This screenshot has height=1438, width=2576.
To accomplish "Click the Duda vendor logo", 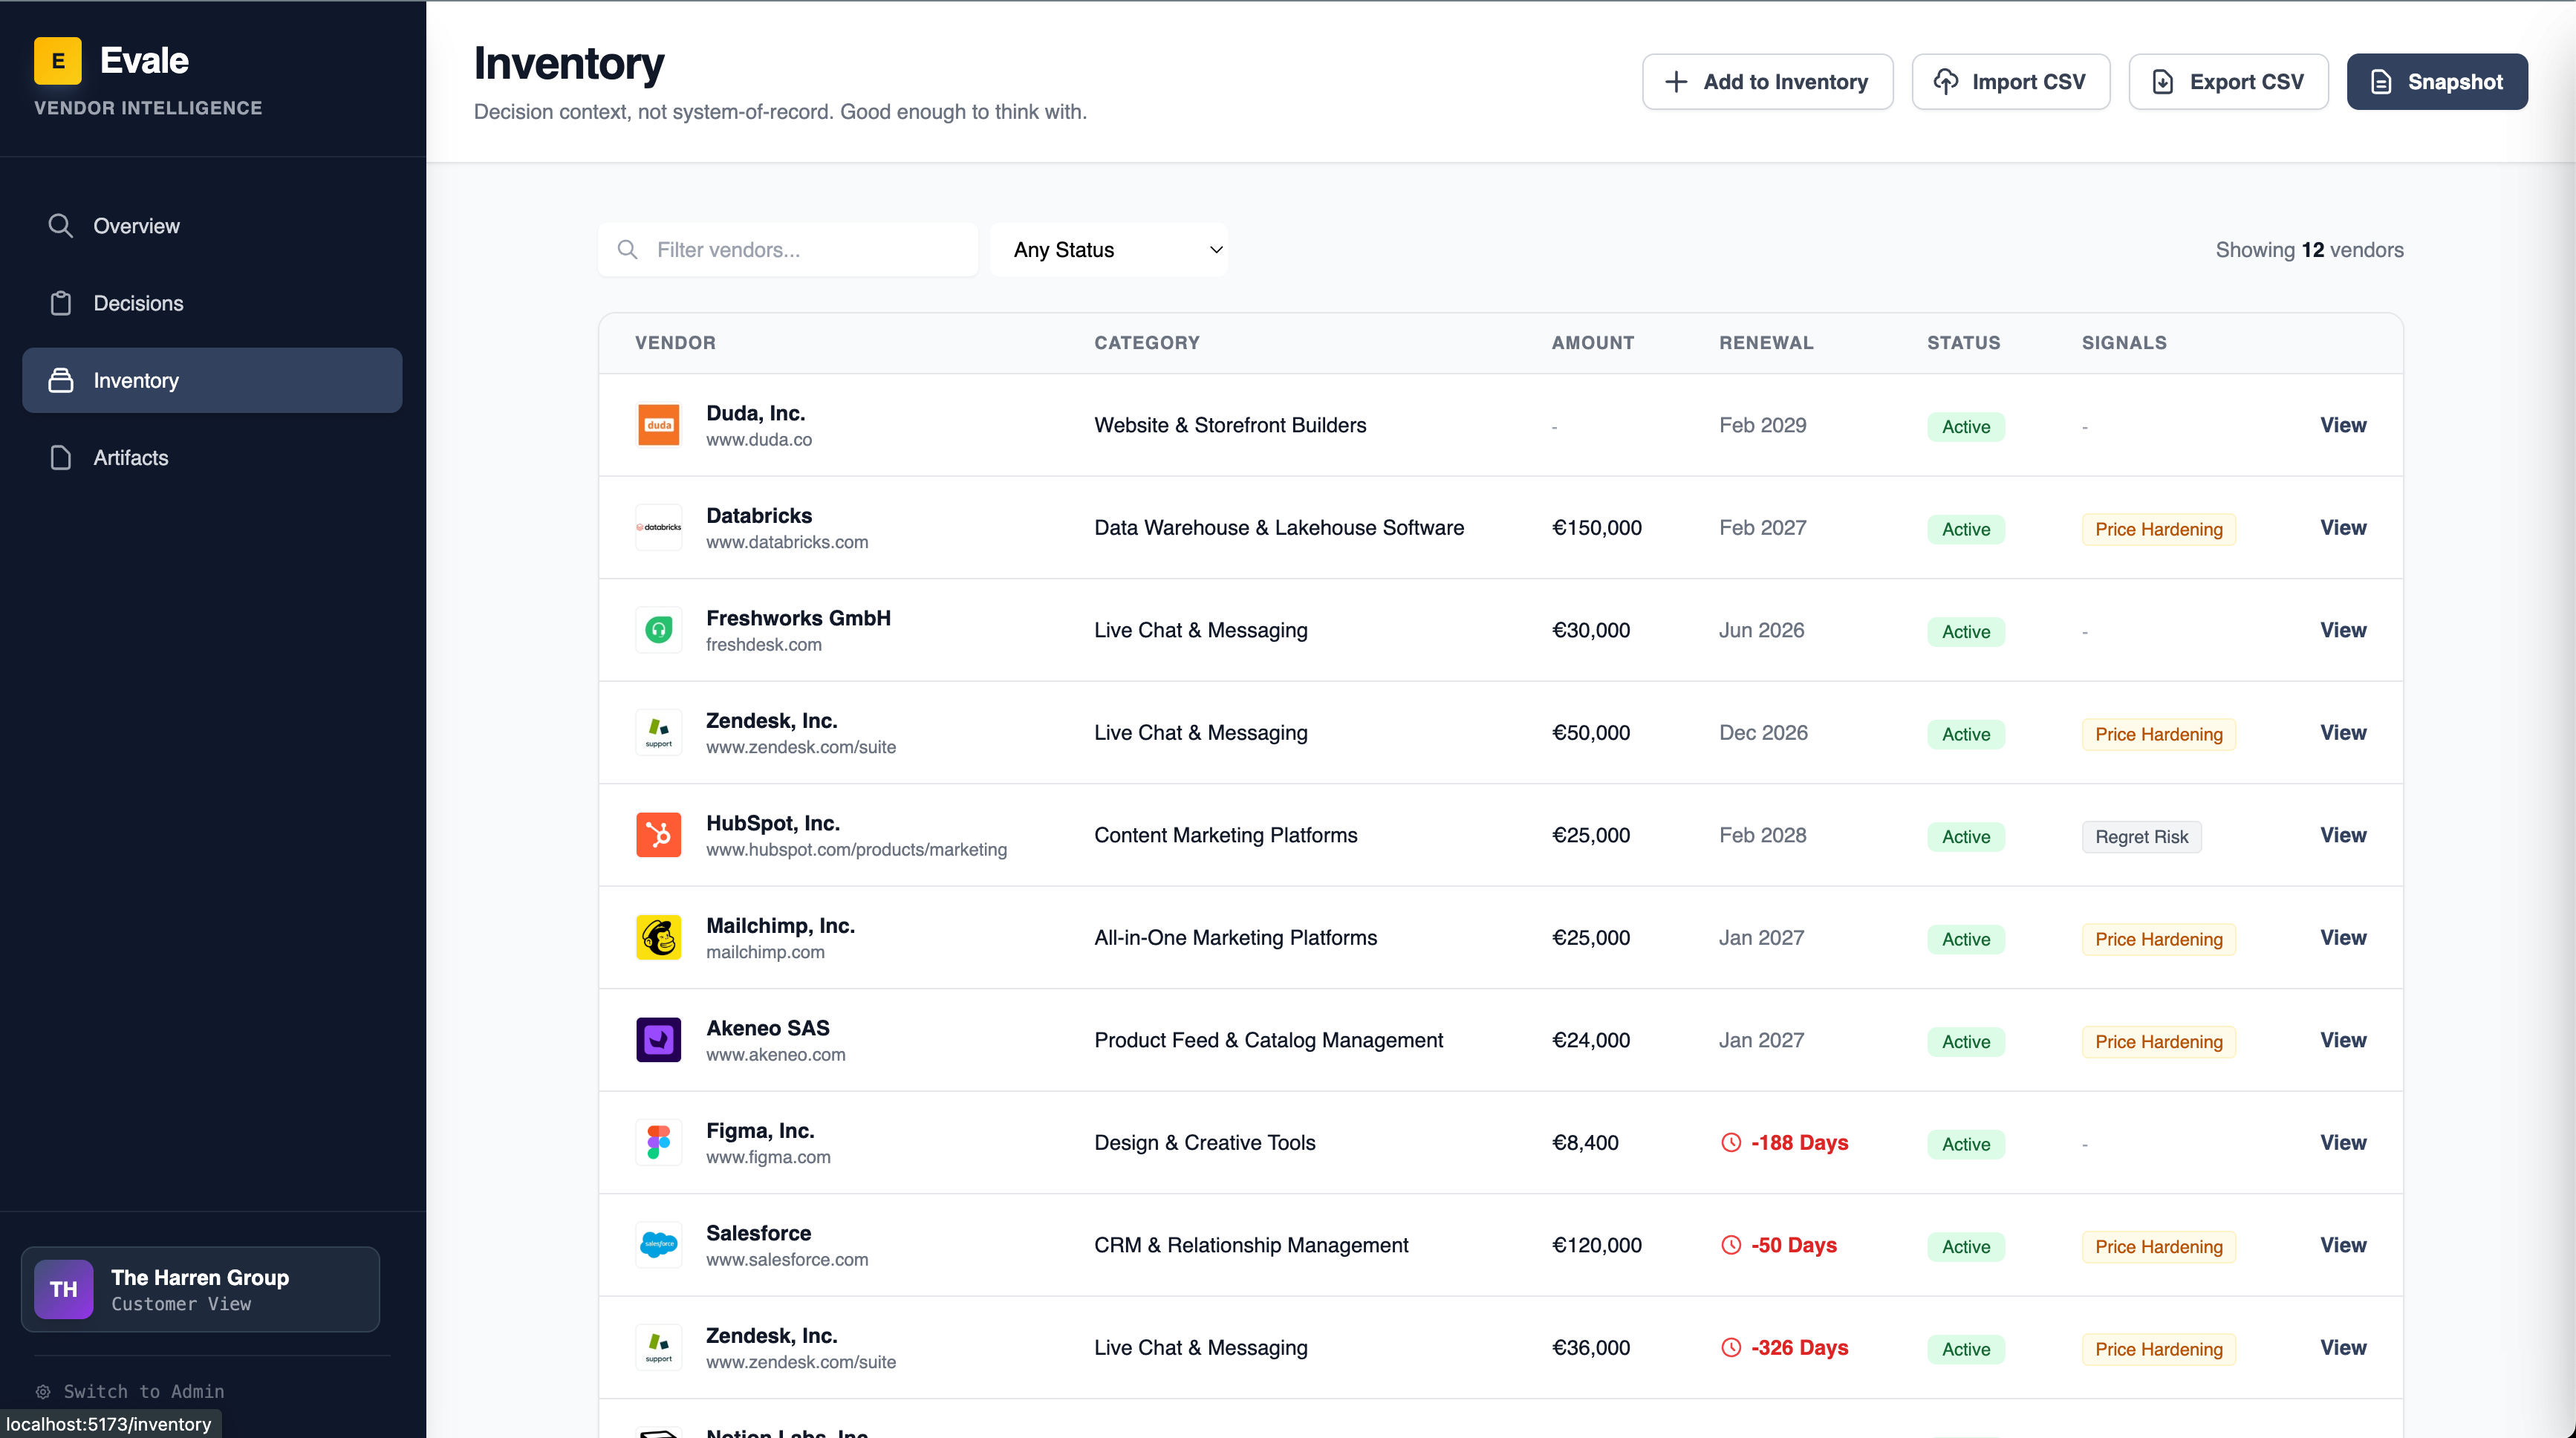I will pos(658,425).
